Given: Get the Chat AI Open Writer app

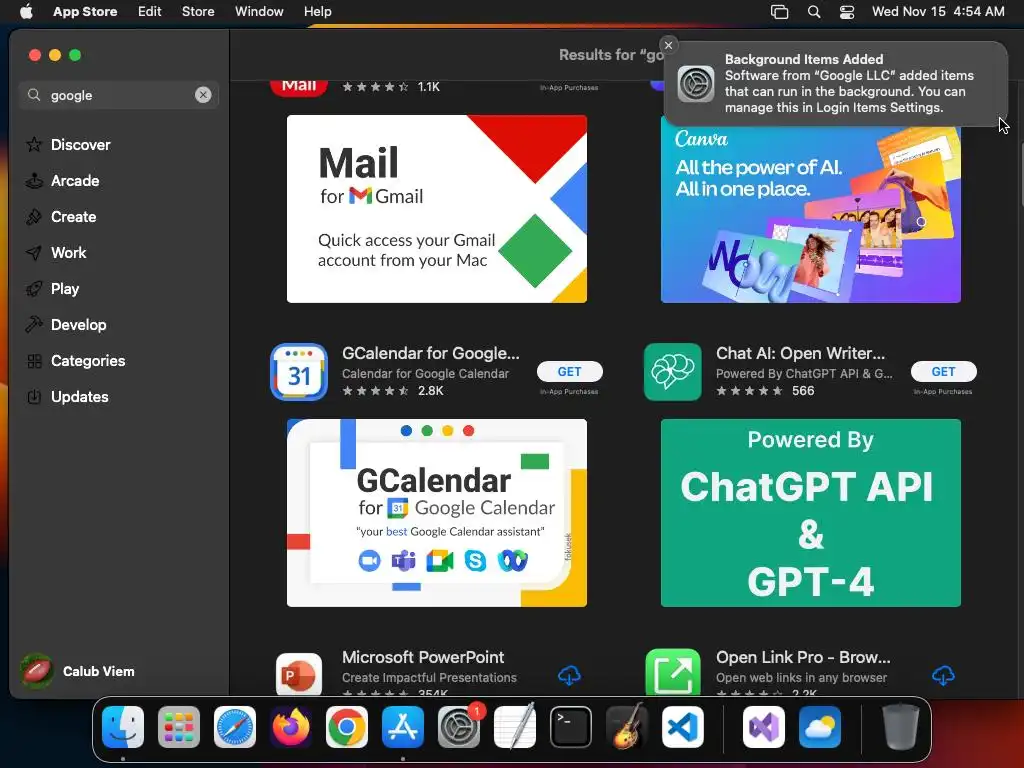Looking at the screenshot, I should coord(944,372).
